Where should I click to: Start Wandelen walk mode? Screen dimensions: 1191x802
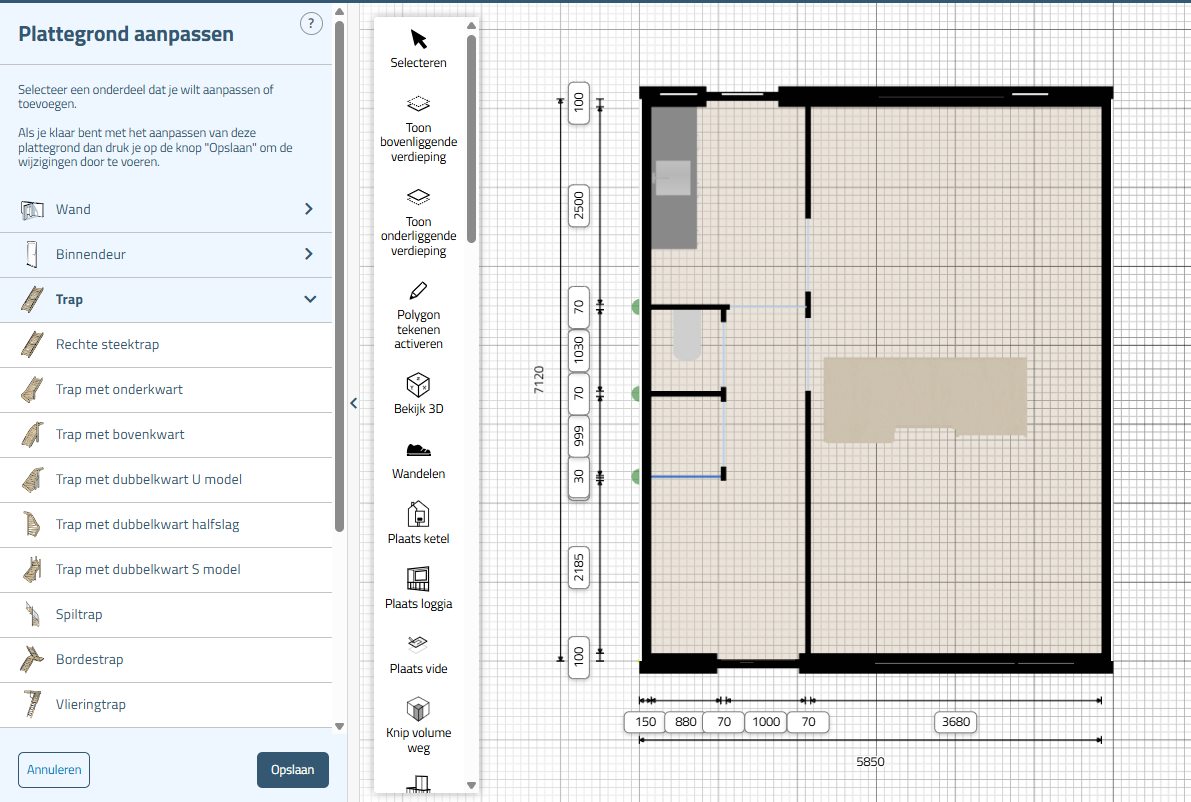coord(418,461)
